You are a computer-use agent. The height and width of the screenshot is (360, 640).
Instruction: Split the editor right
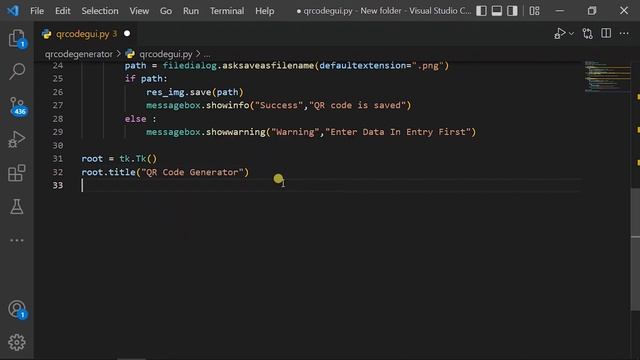click(x=606, y=33)
